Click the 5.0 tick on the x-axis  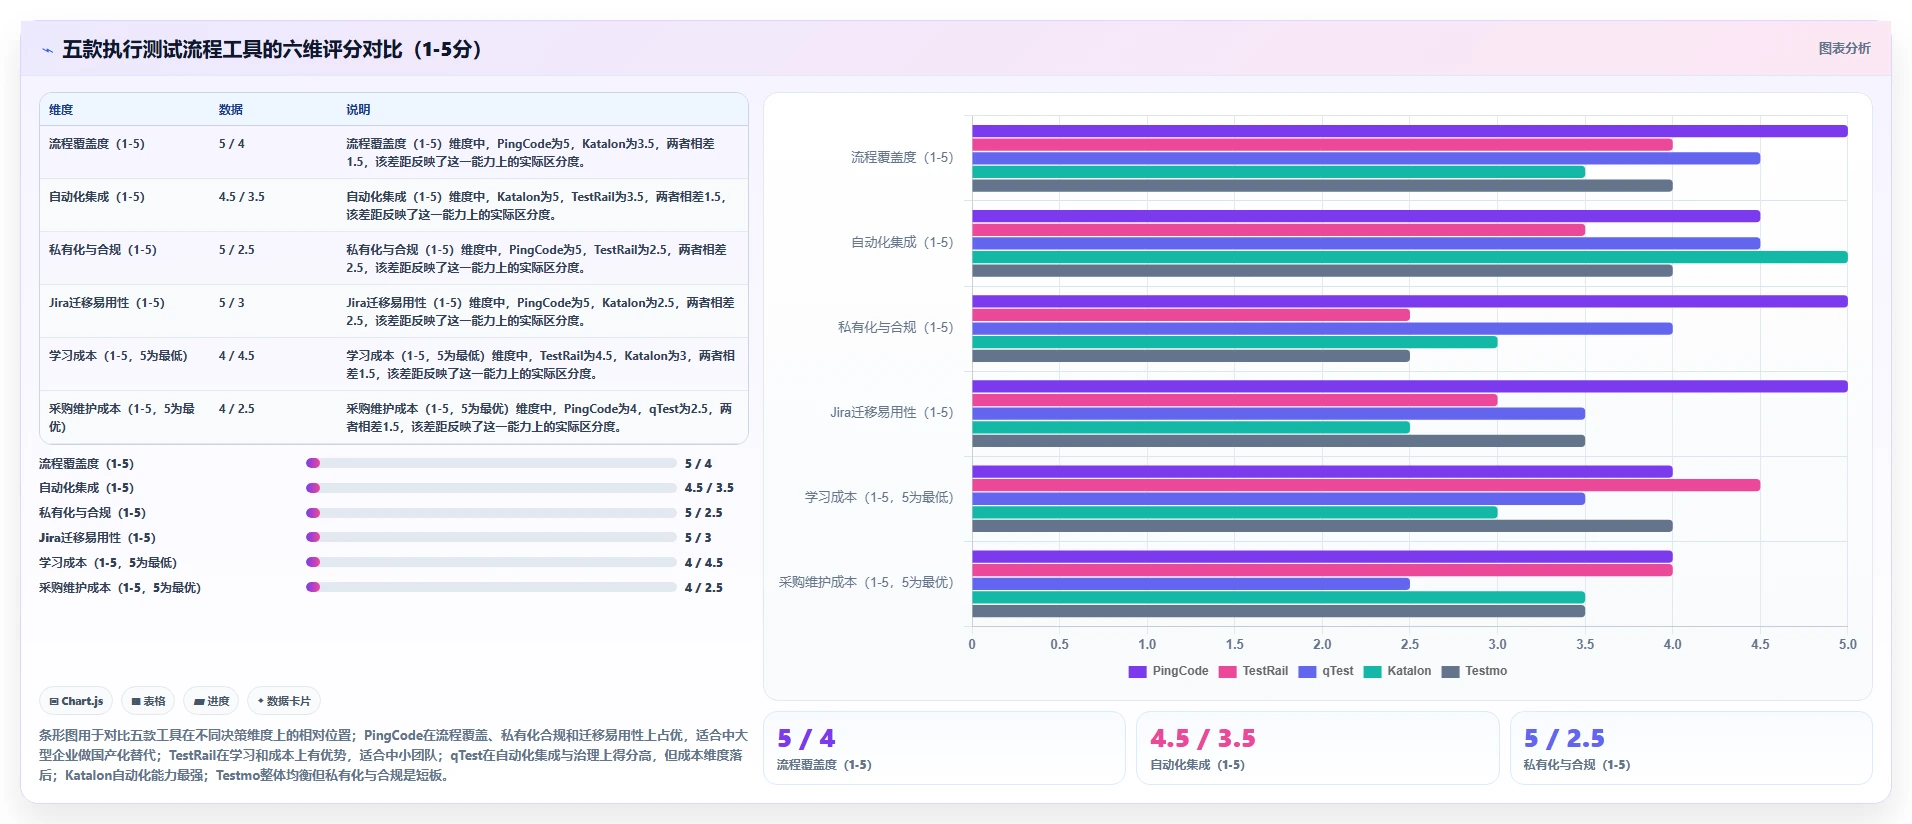1848,645
